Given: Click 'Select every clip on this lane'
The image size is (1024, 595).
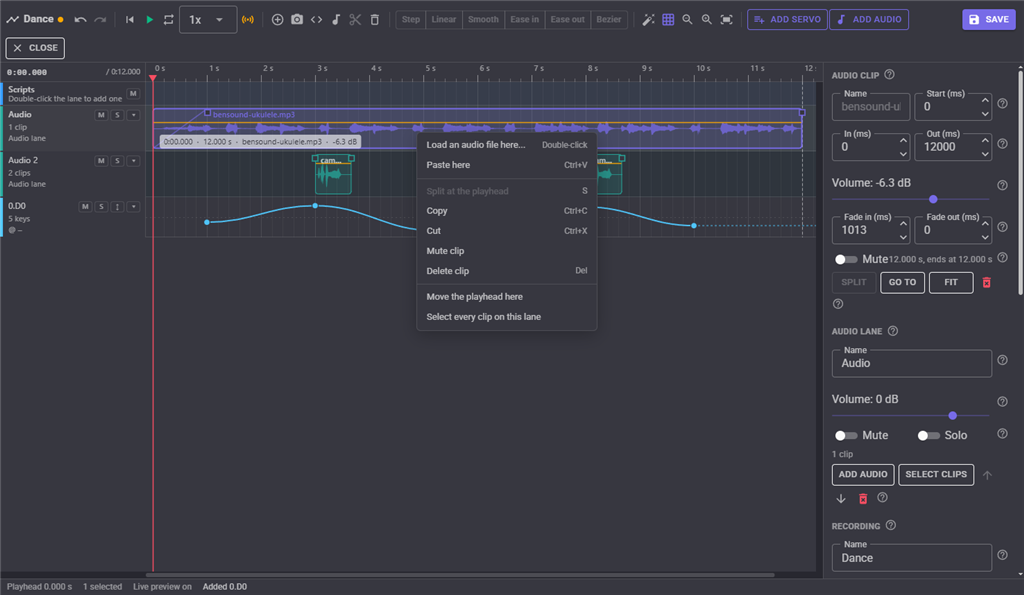Looking at the screenshot, I should [507, 317].
